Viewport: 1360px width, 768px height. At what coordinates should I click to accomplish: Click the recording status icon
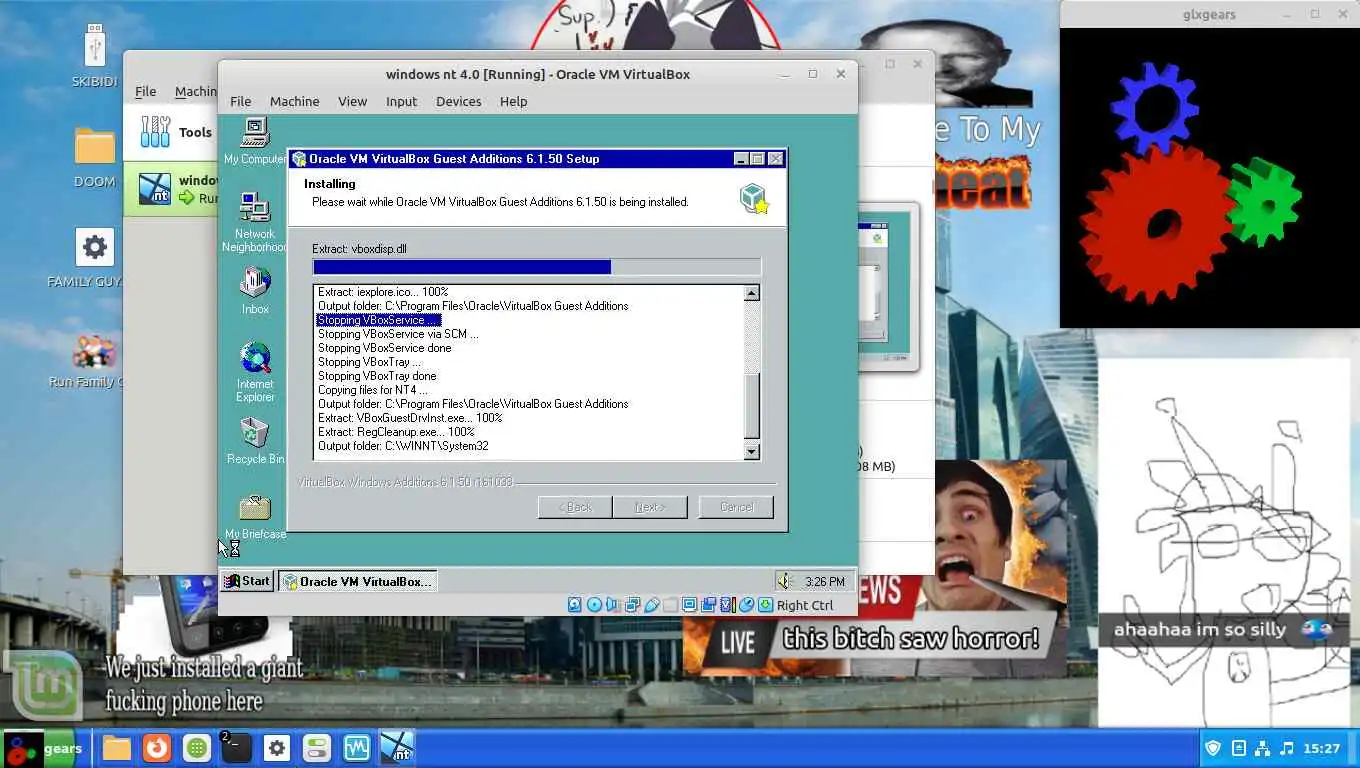[x=708, y=605]
